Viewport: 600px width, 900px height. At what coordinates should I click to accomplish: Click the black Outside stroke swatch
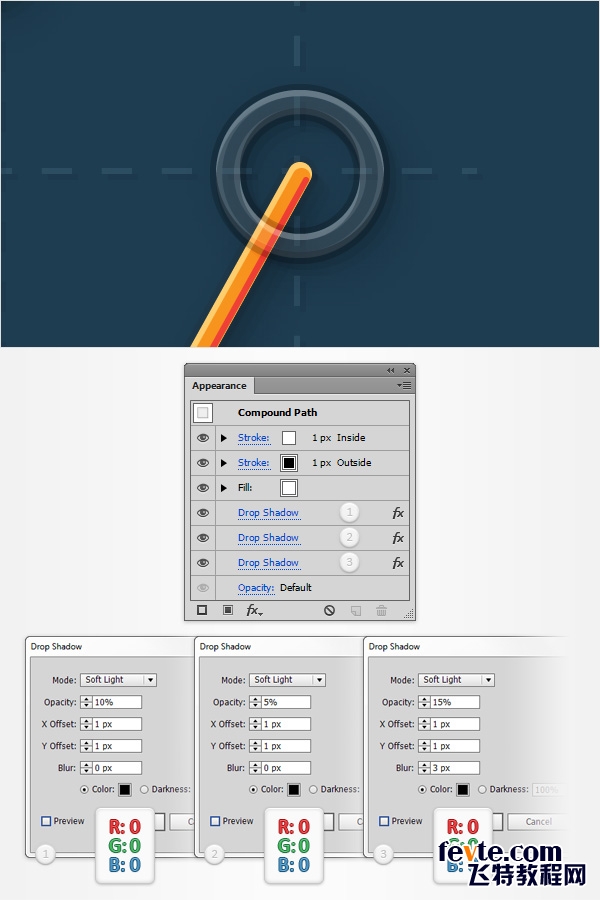point(289,463)
